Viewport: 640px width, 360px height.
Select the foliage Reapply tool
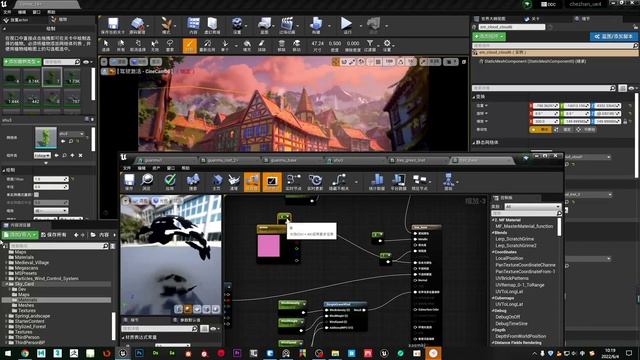click(x=207, y=45)
